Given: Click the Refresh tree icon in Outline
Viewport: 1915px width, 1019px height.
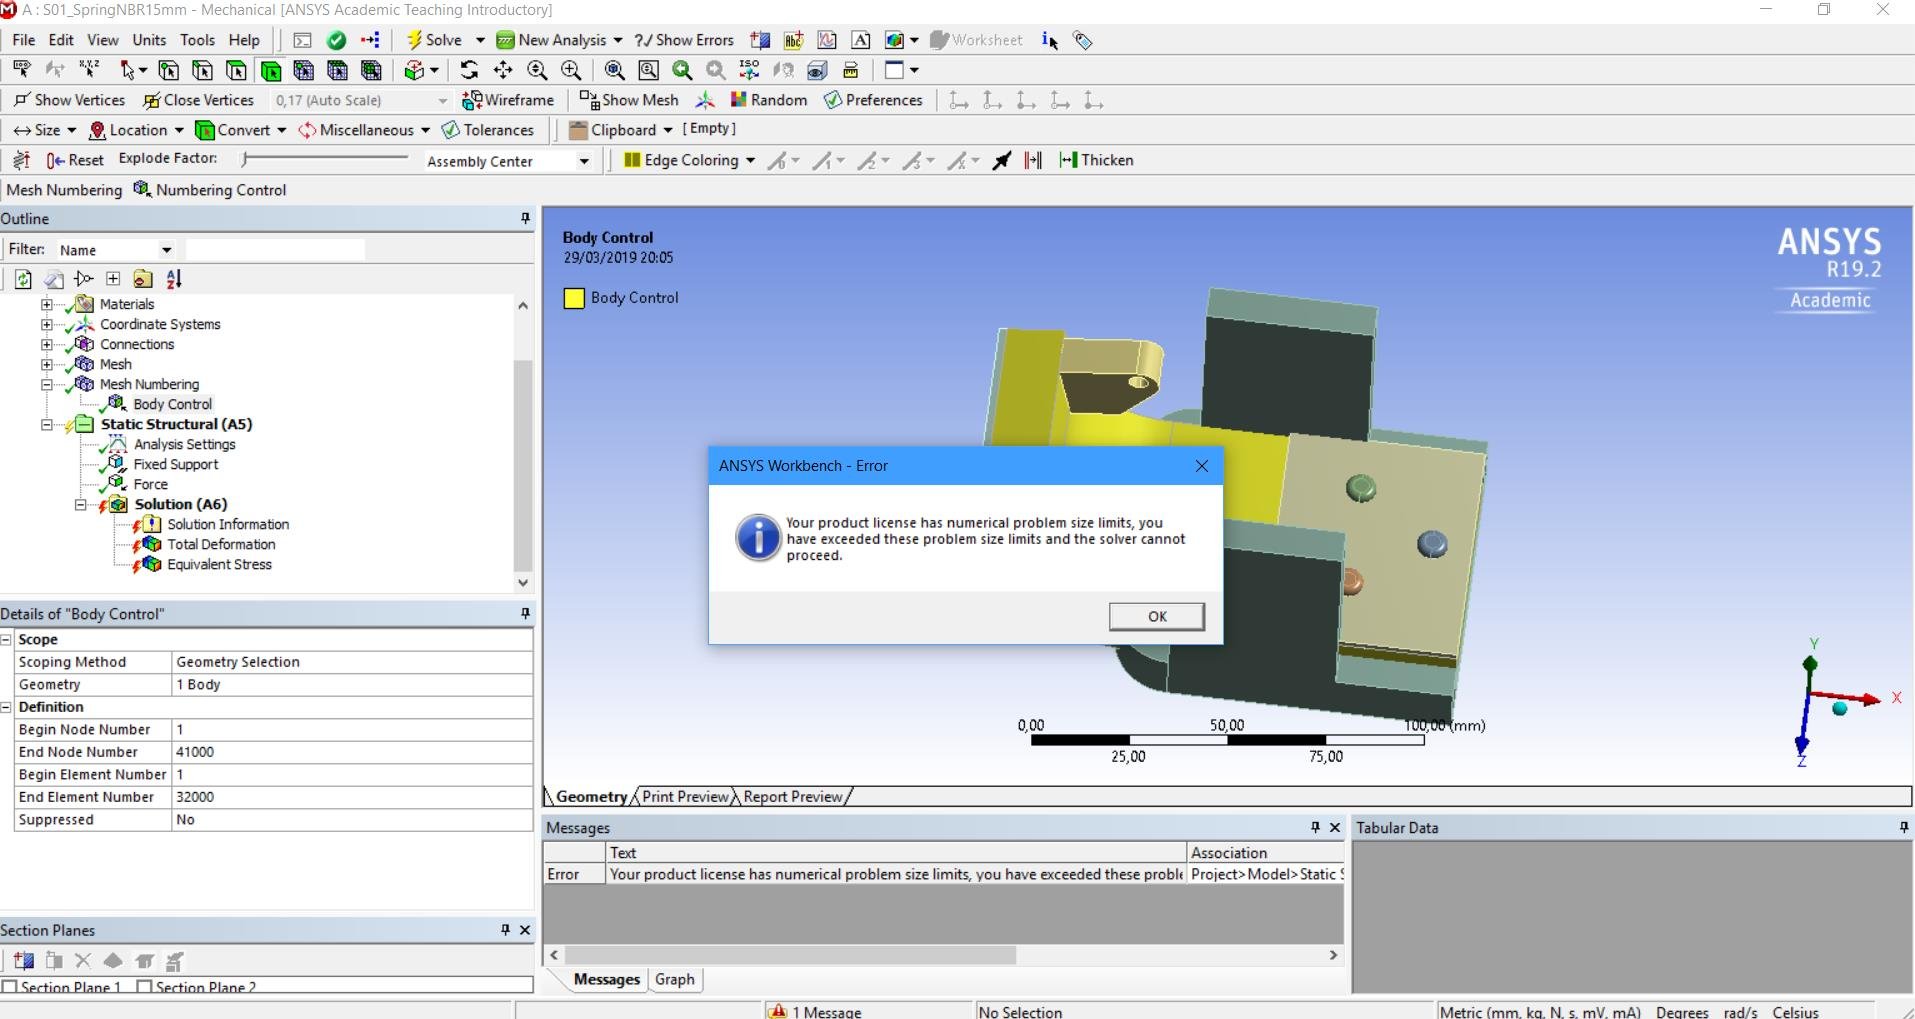Looking at the screenshot, I should pyautogui.click(x=23, y=279).
